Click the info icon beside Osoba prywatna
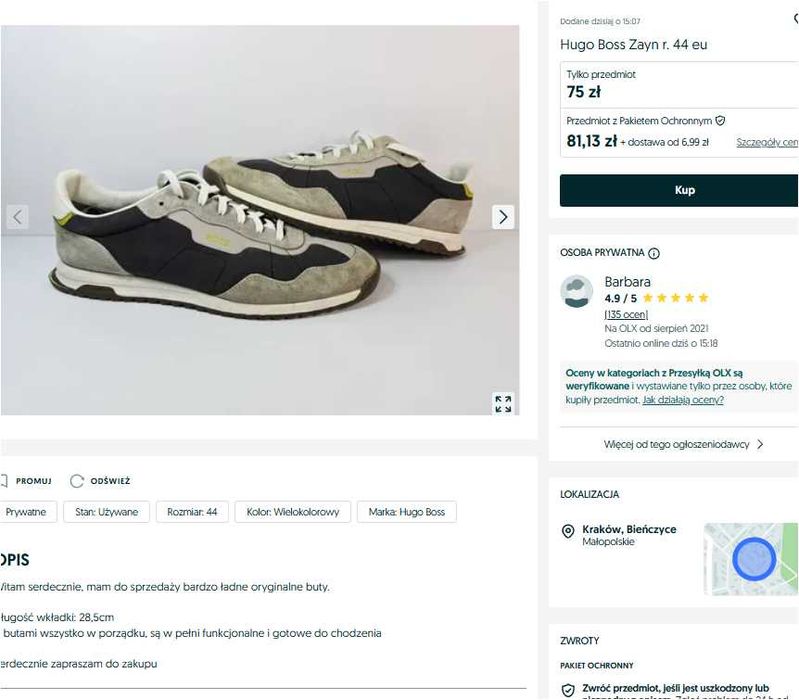 coord(654,254)
